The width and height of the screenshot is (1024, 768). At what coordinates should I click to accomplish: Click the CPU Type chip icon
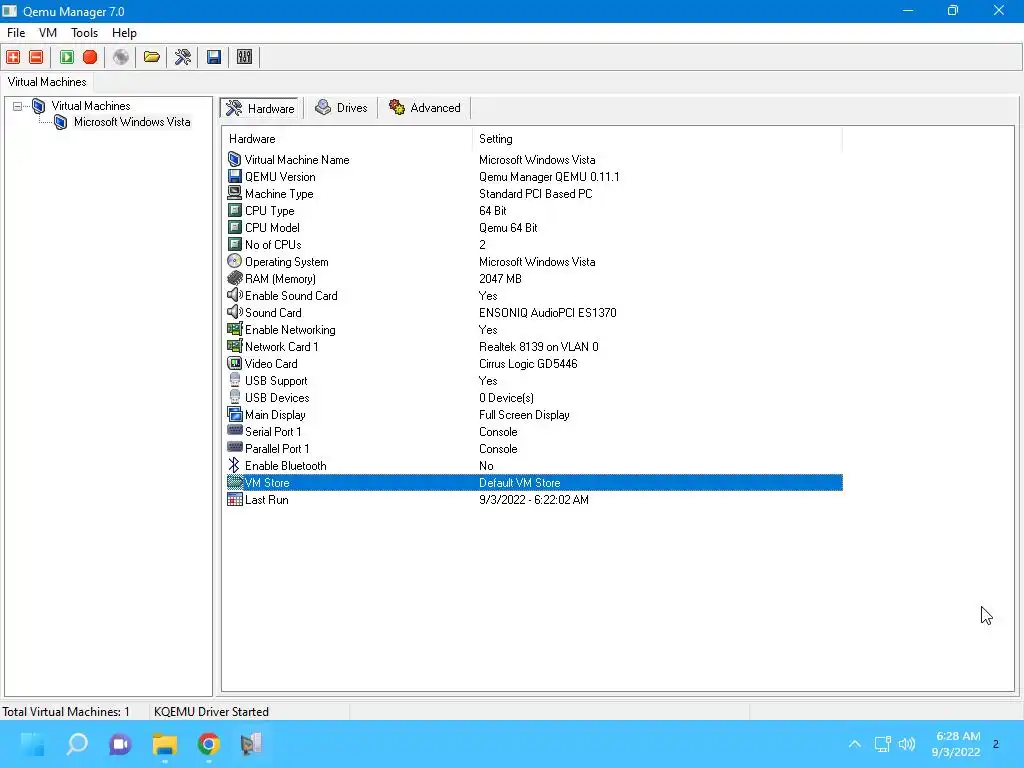point(234,210)
